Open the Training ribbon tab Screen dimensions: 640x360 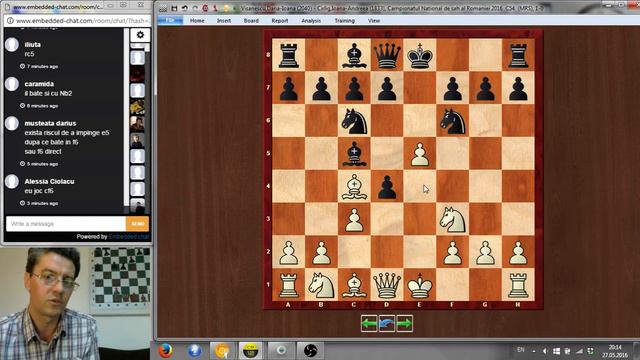[x=344, y=20]
